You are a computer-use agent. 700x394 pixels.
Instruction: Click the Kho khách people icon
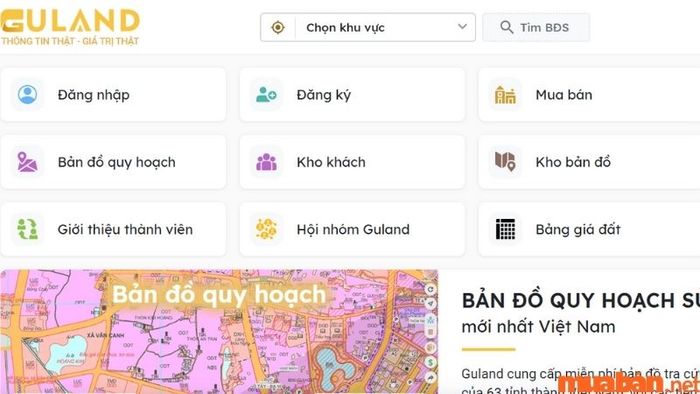coord(266,162)
